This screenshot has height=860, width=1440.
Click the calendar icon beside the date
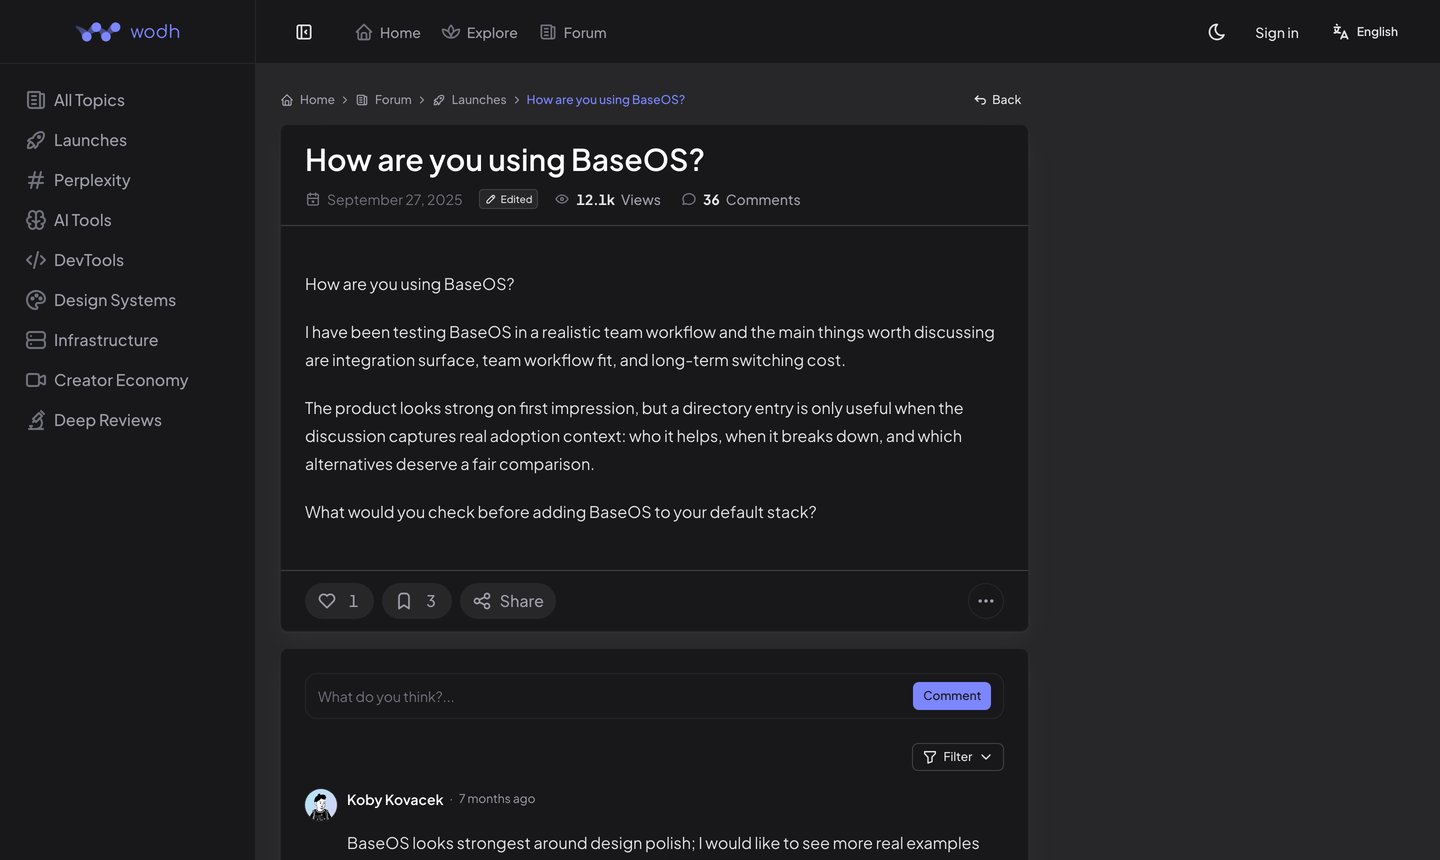click(x=313, y=200)
